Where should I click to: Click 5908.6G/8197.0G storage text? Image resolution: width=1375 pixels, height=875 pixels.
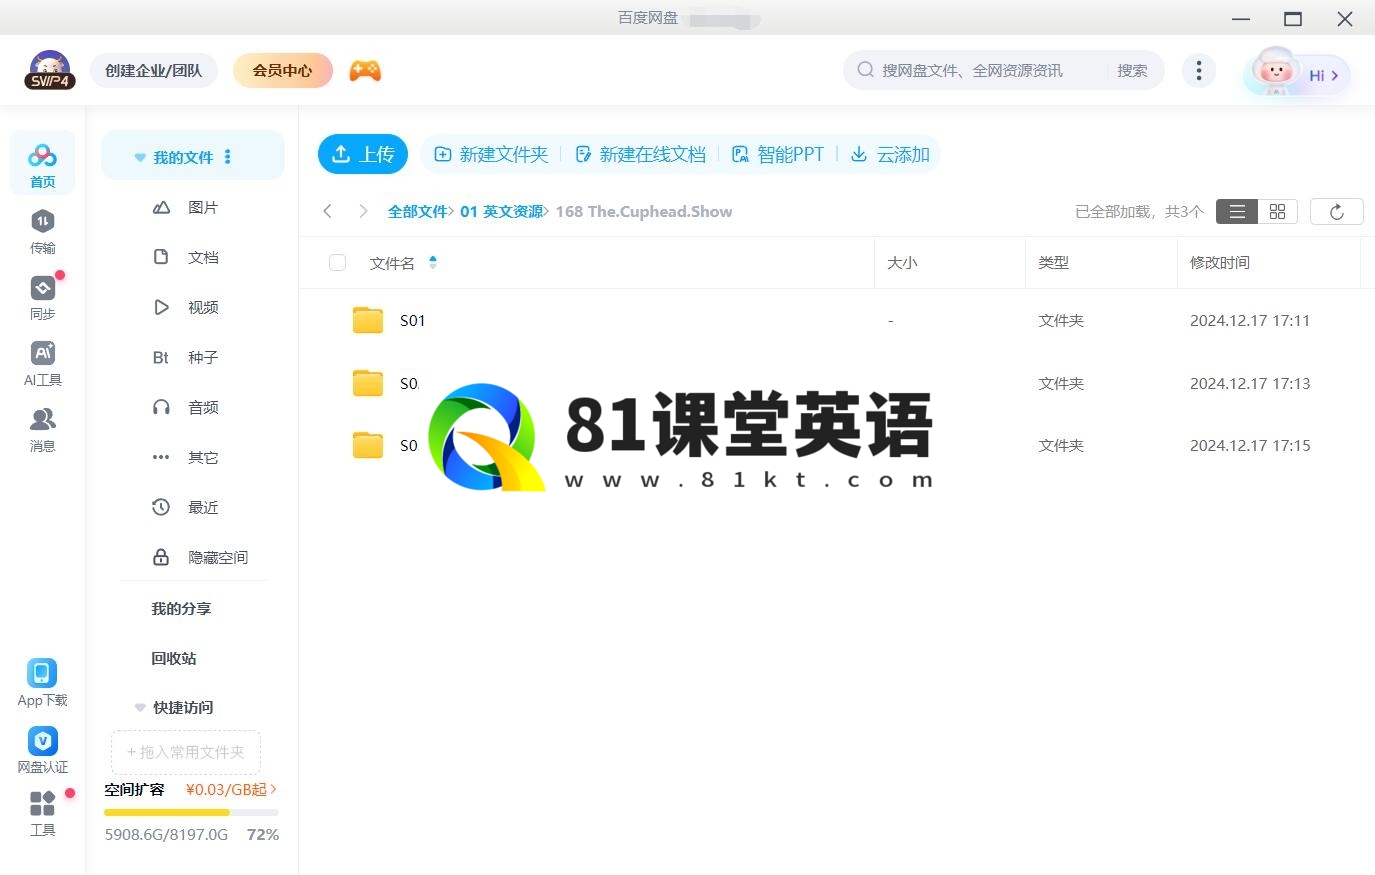(x=166, y=834)
